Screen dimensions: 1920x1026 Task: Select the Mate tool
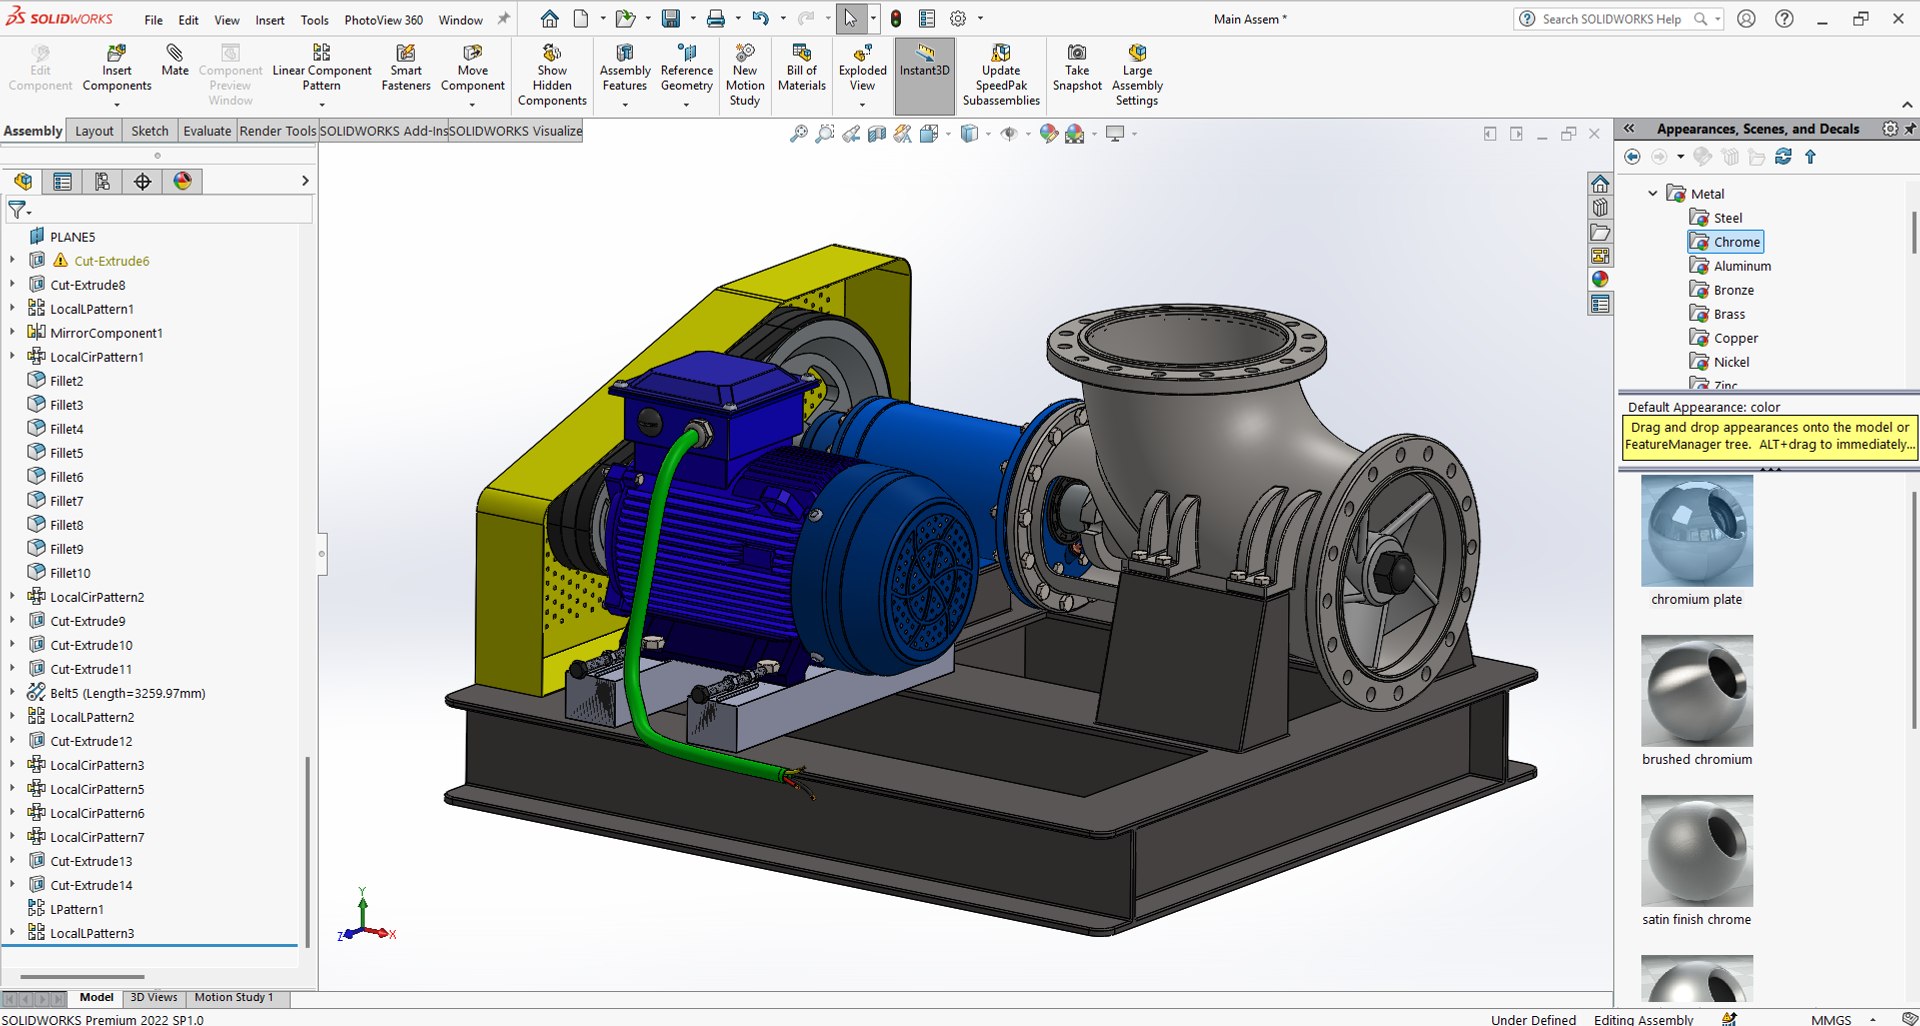[175, 61]
